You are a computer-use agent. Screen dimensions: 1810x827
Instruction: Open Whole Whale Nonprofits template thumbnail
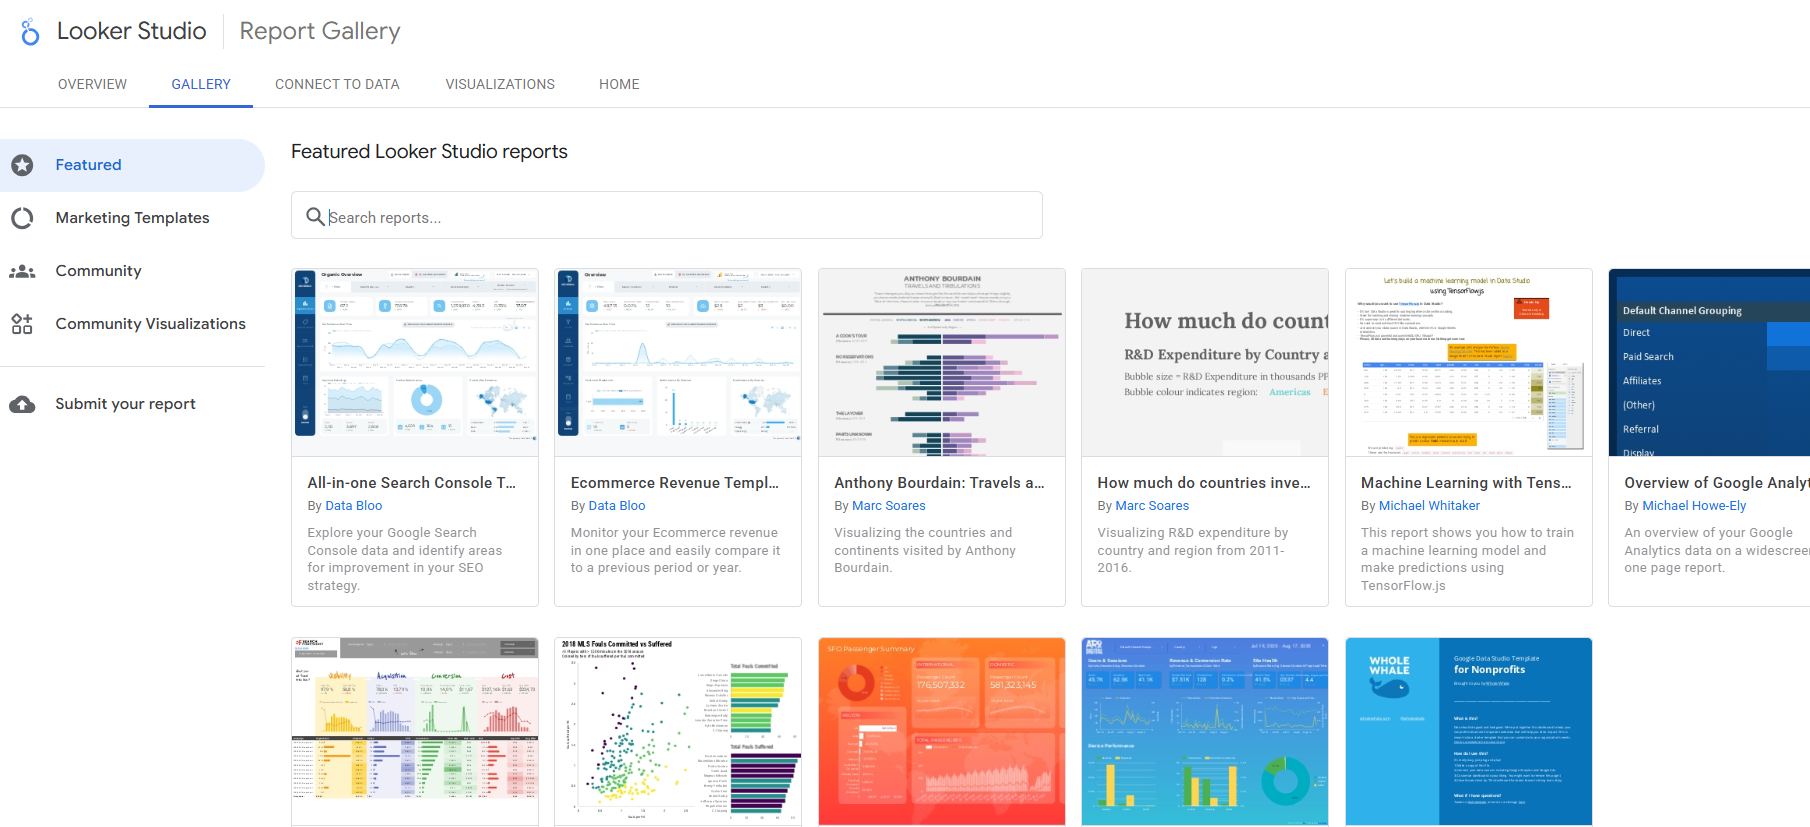[1469, 732]
